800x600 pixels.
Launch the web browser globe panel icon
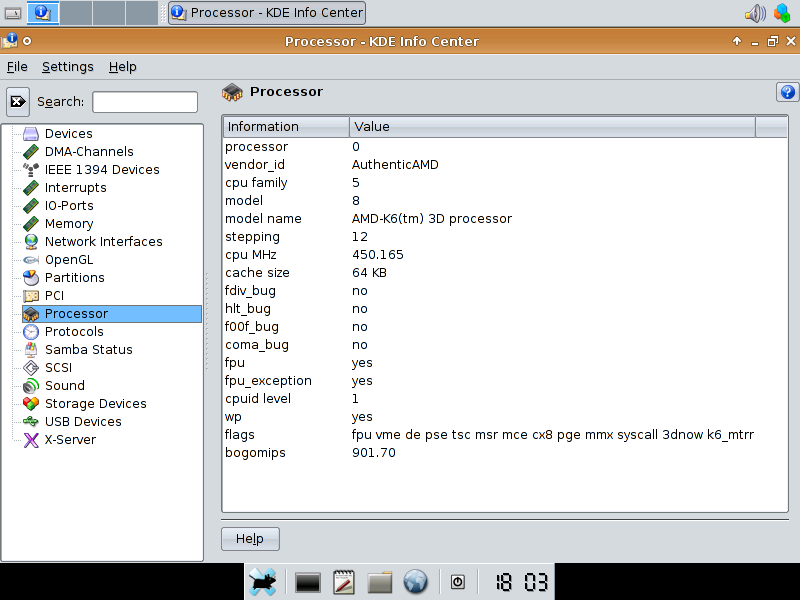click(x=415, y=582)
